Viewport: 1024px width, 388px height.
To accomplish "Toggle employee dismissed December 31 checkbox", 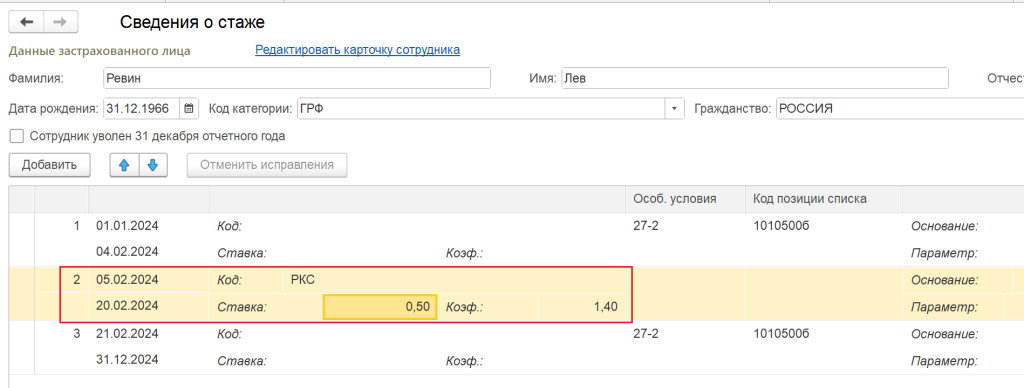I will (x=17, y=137).
